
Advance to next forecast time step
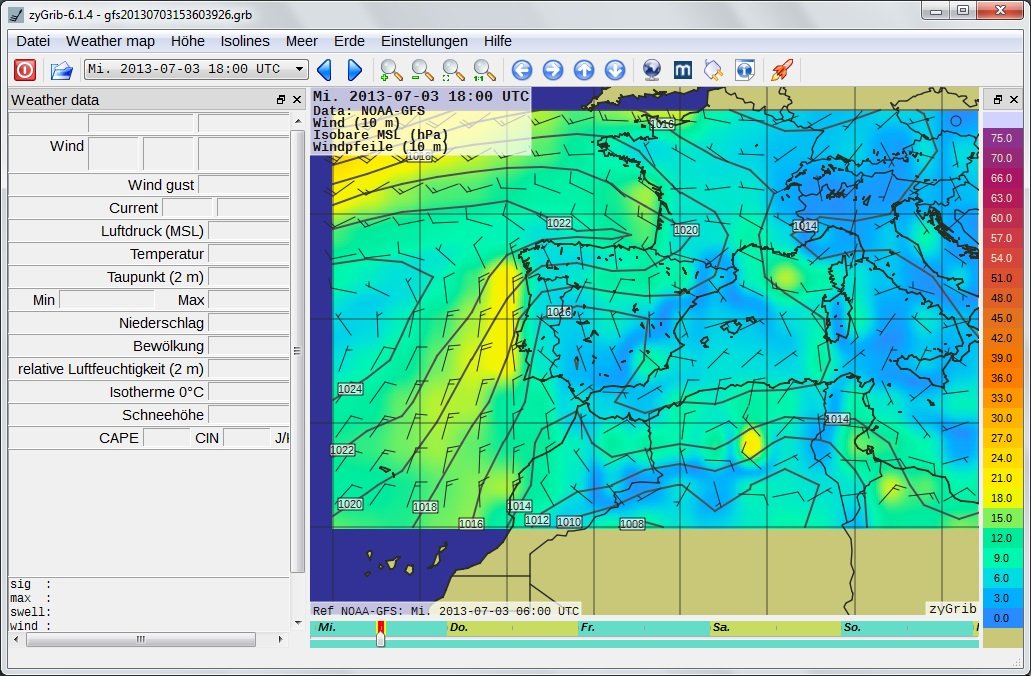[x=354, y=70]
